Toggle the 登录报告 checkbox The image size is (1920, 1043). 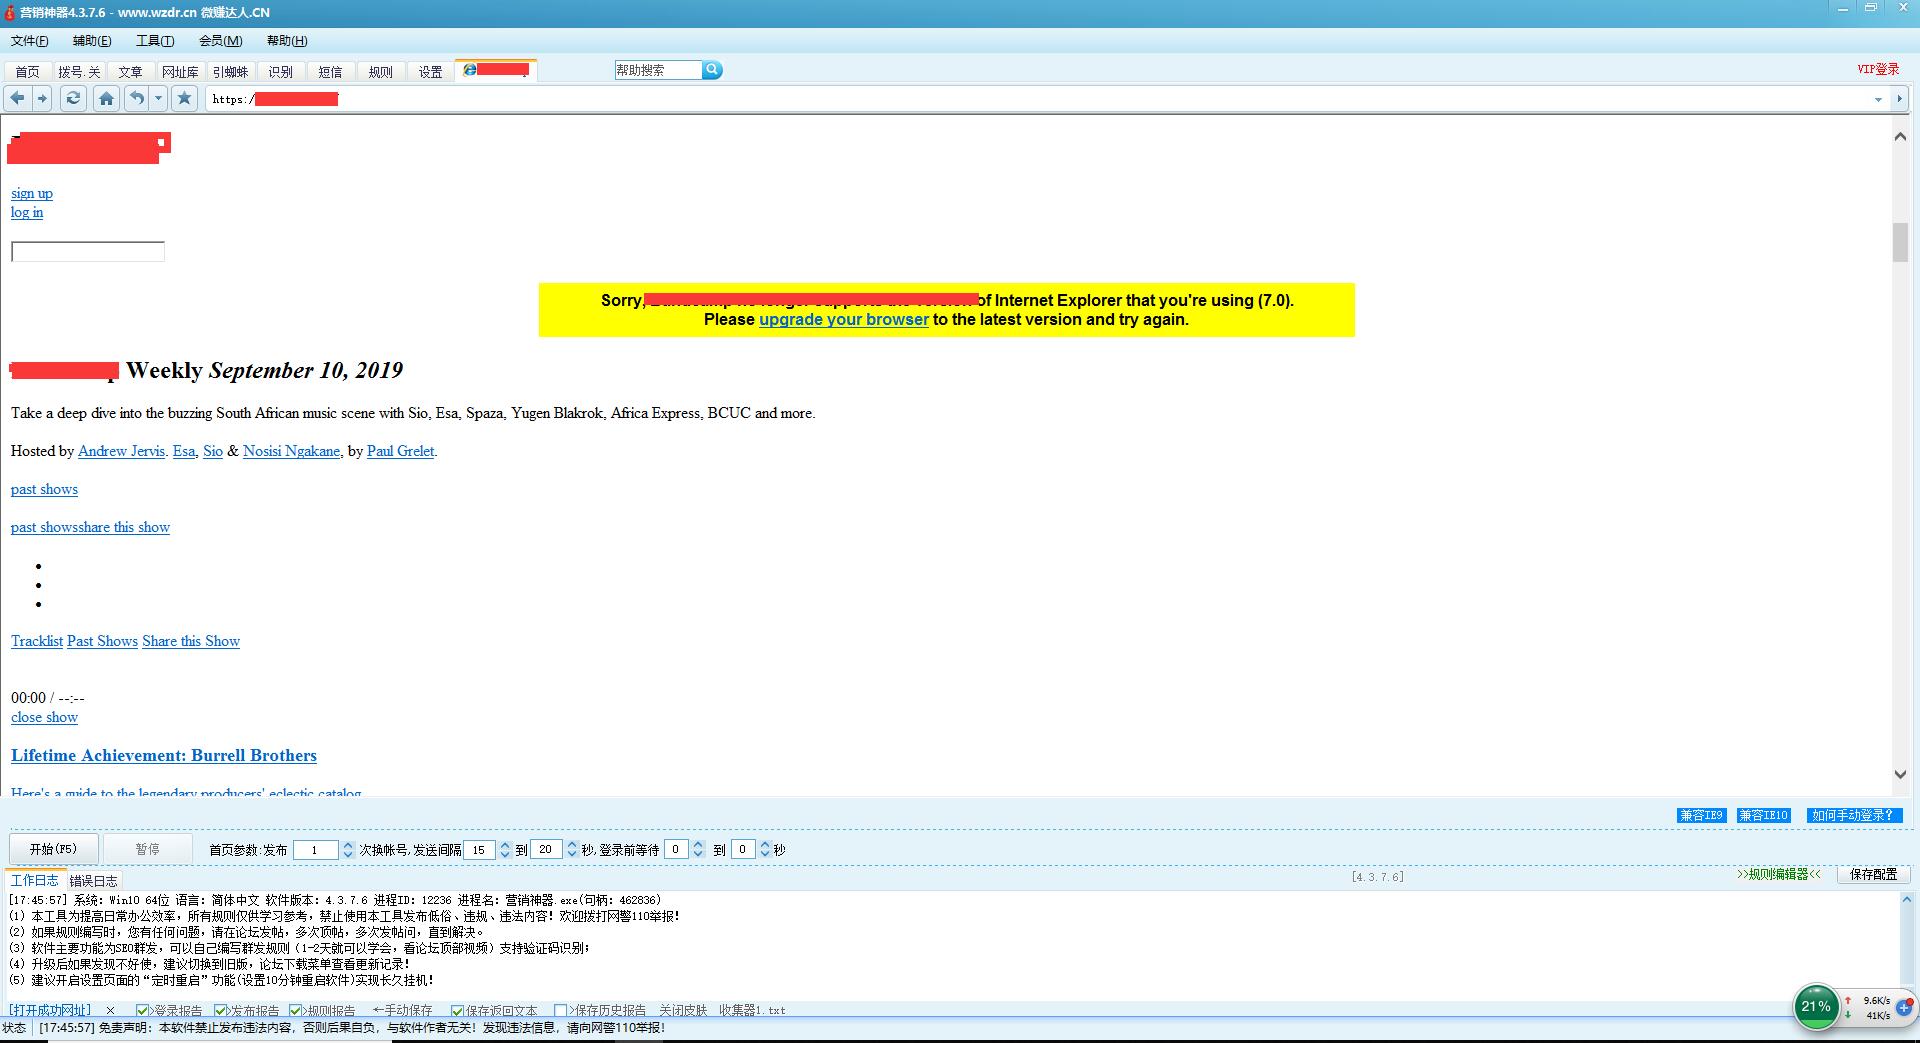pyautogui.click(x=142, y=1011)
